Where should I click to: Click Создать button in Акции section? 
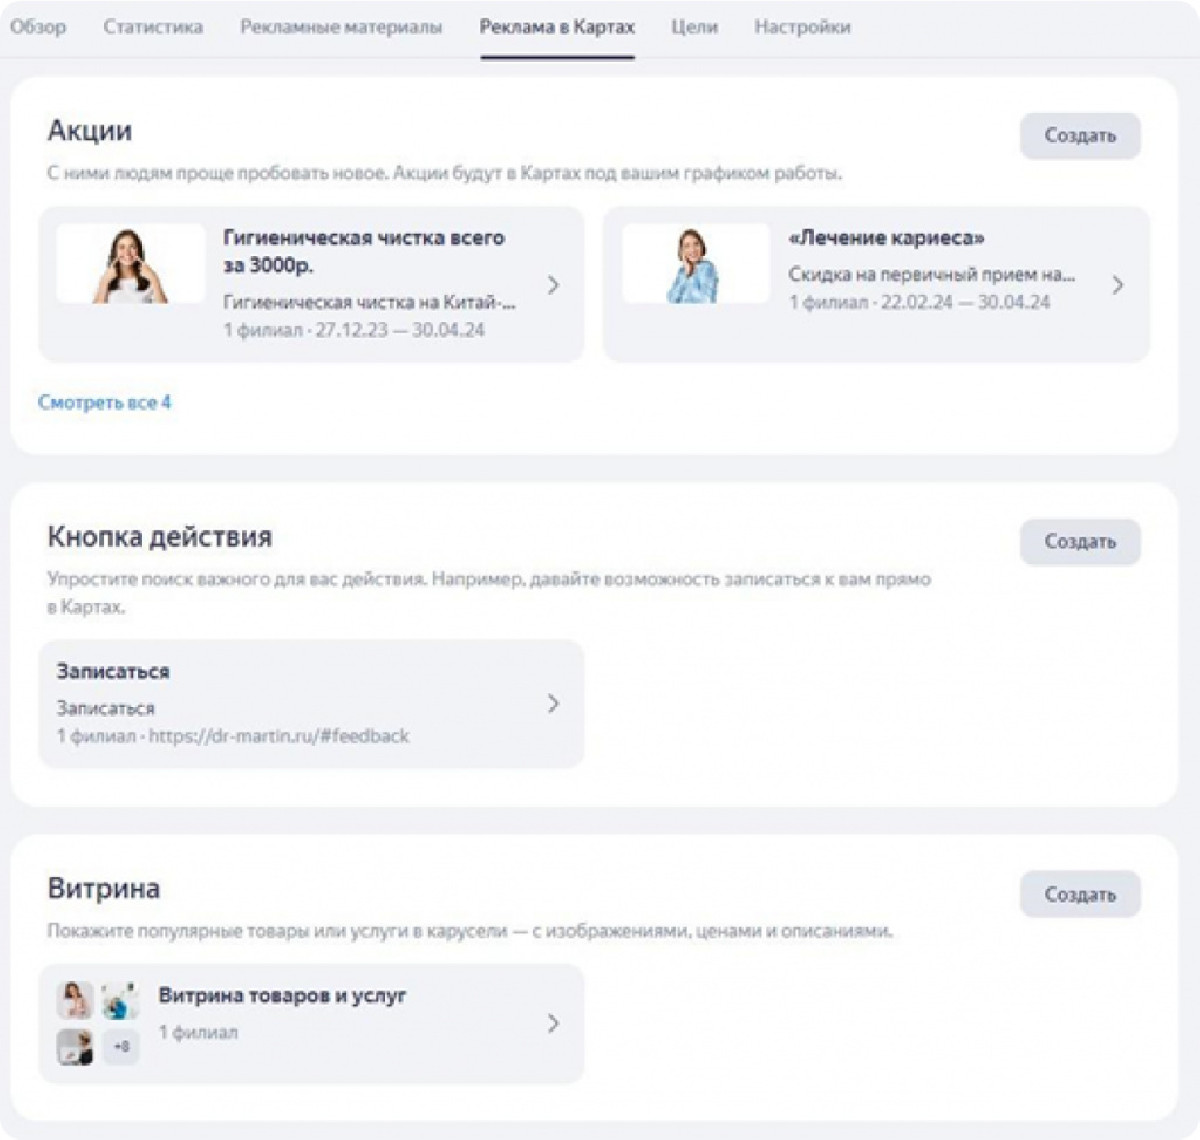(1080, 136)
